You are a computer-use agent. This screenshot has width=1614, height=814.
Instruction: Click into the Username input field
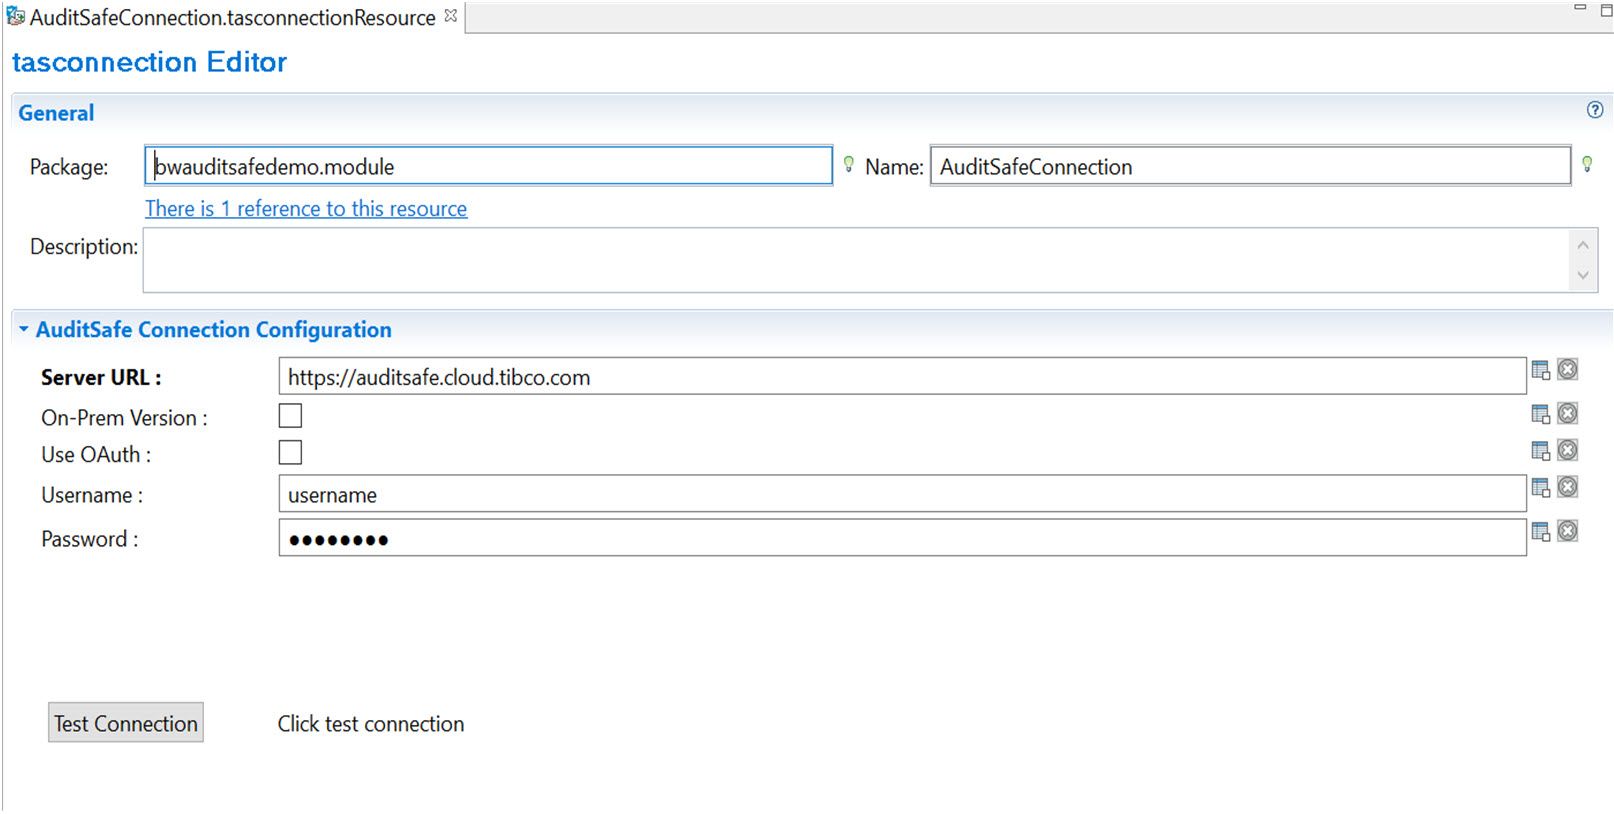900,495
